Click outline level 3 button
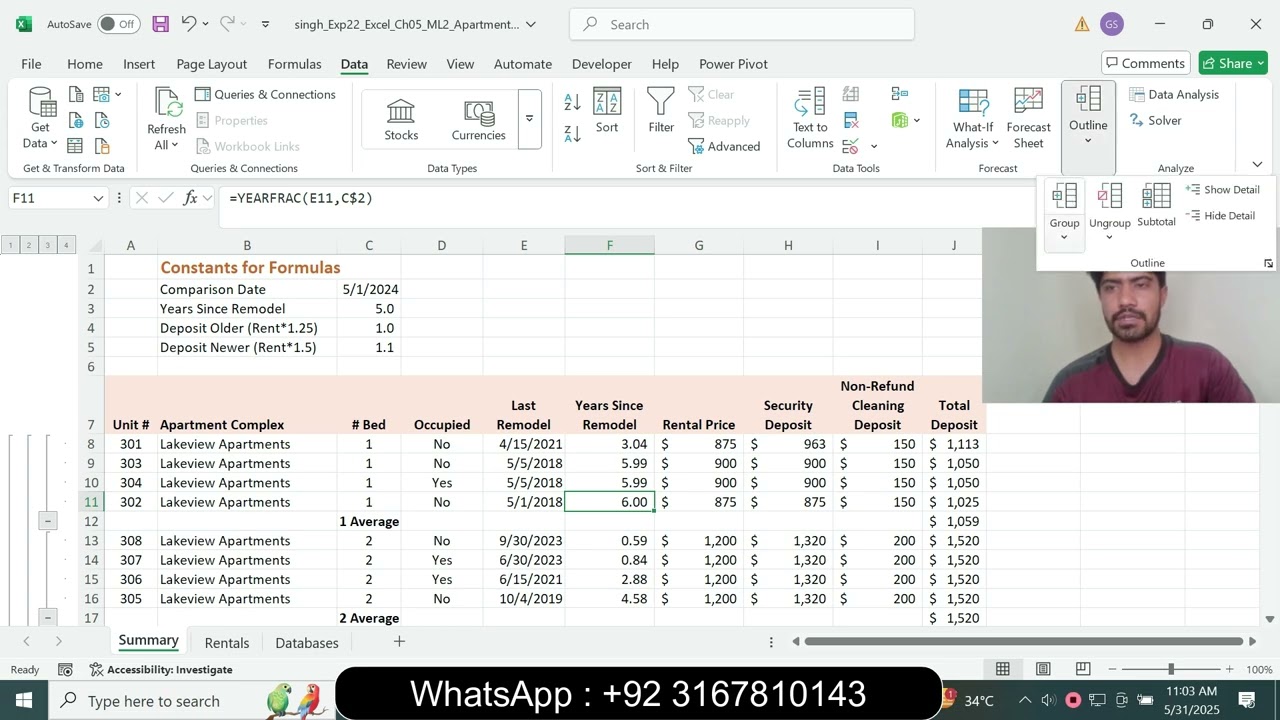 coord(47,245)
